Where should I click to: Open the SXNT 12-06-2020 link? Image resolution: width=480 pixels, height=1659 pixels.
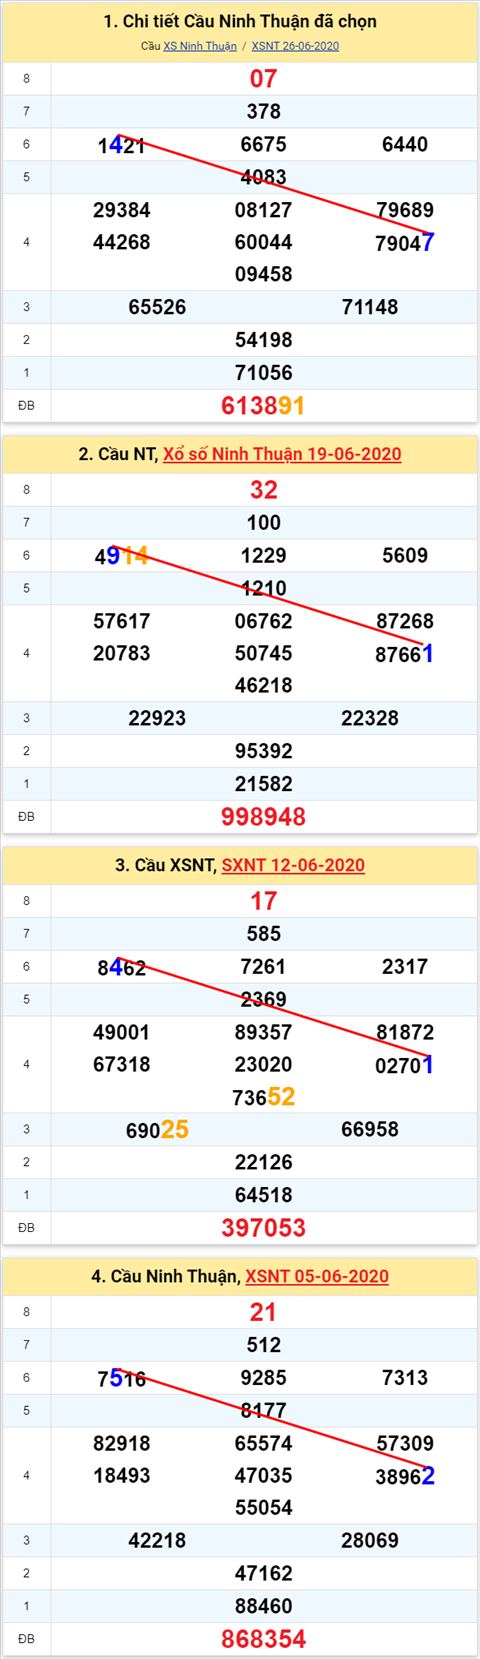293,865
